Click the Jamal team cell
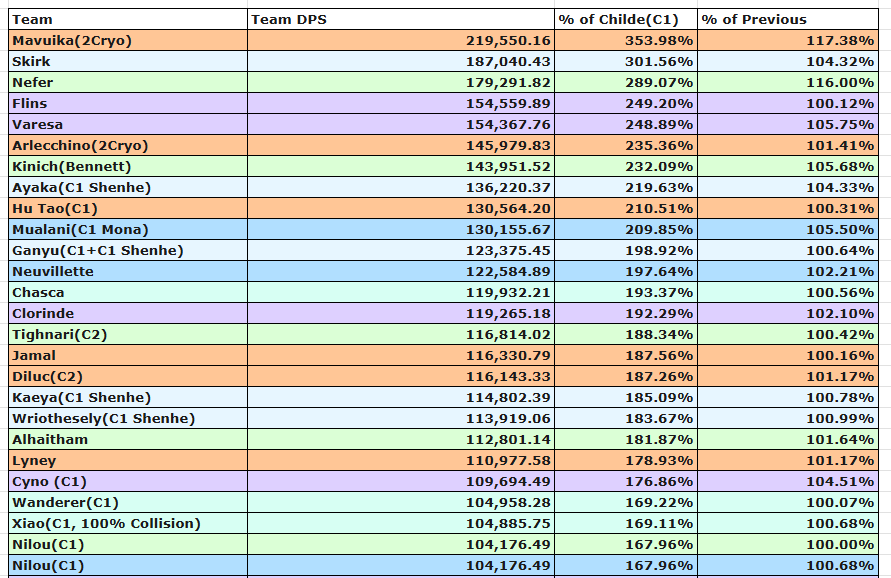Screen dimensions: 891x578 point(128,356)
